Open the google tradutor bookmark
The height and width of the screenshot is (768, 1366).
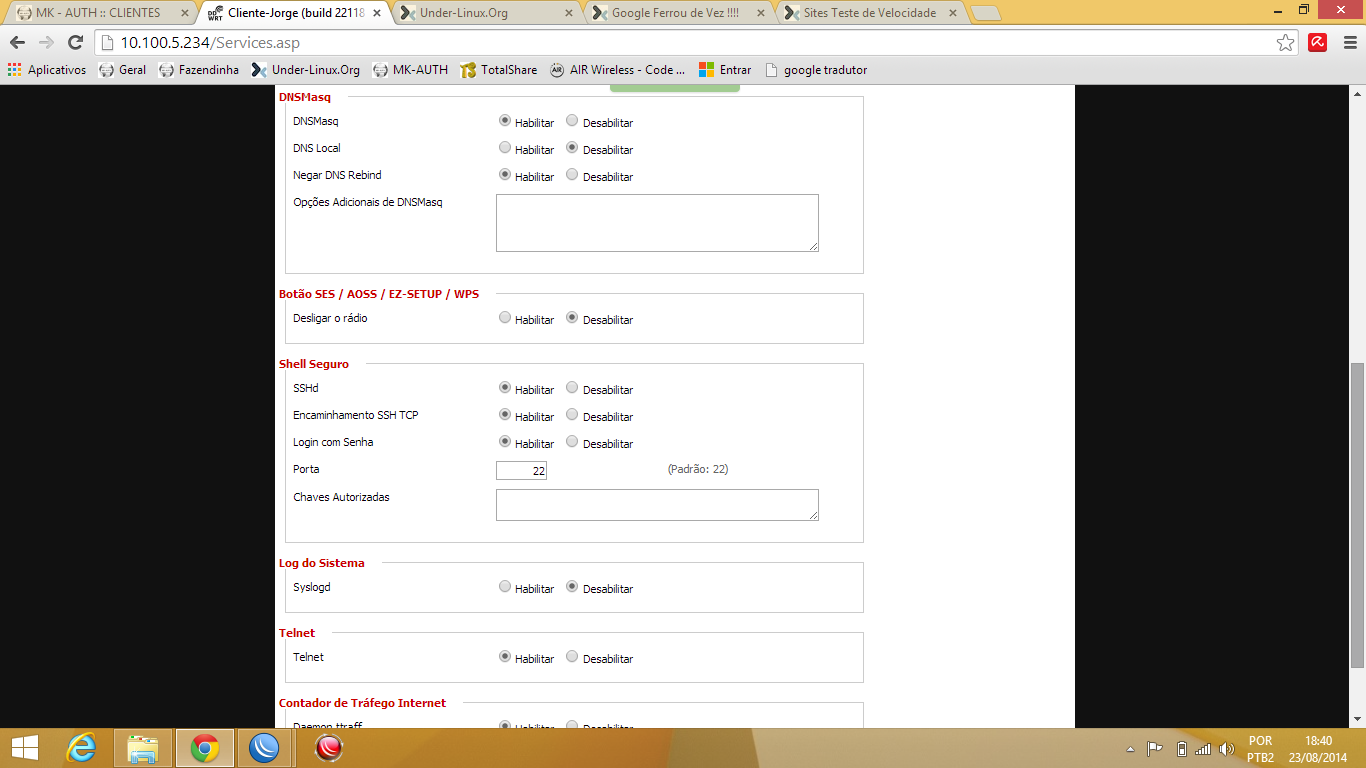(x=815, y=70)
